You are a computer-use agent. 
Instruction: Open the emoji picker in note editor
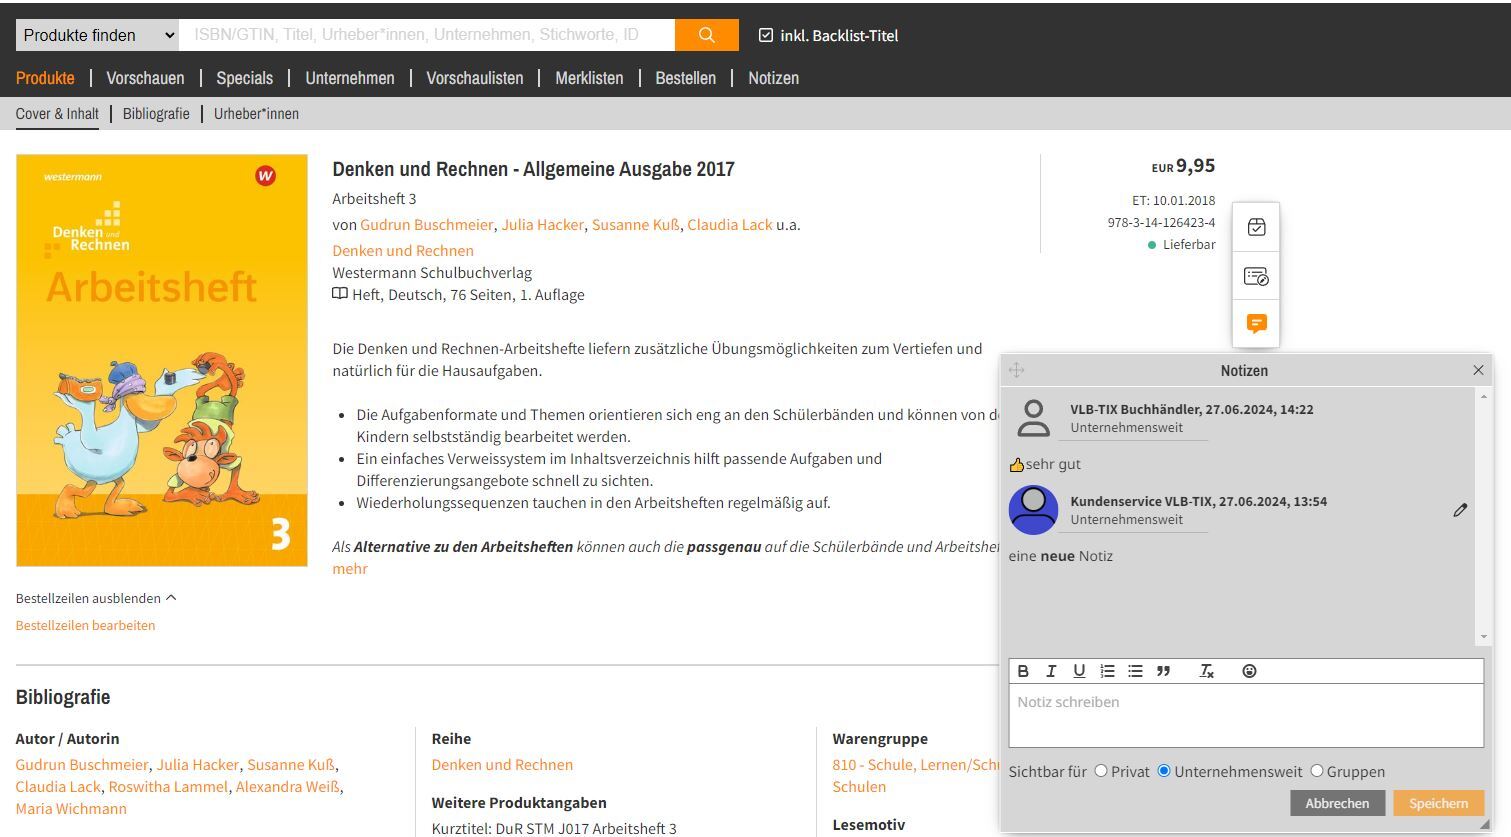(x=1249, y=671)
